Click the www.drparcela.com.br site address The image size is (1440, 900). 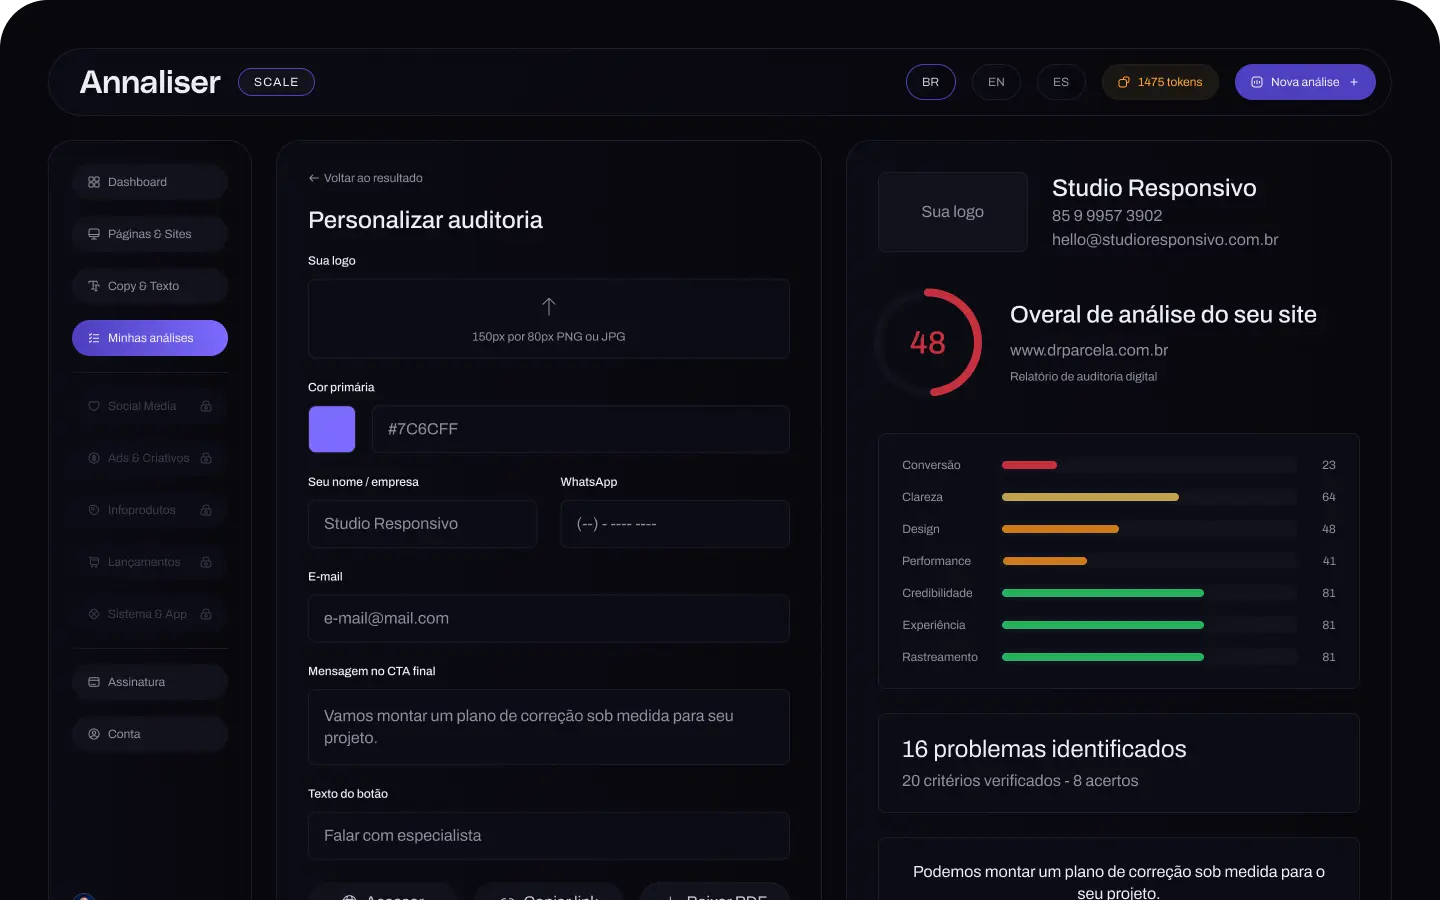pos(1089,350)
